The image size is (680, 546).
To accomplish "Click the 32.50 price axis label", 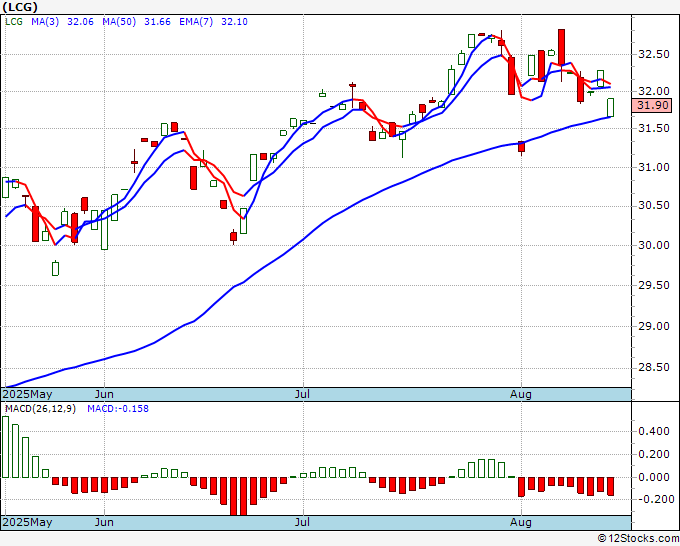I will (x=654, y=54).
